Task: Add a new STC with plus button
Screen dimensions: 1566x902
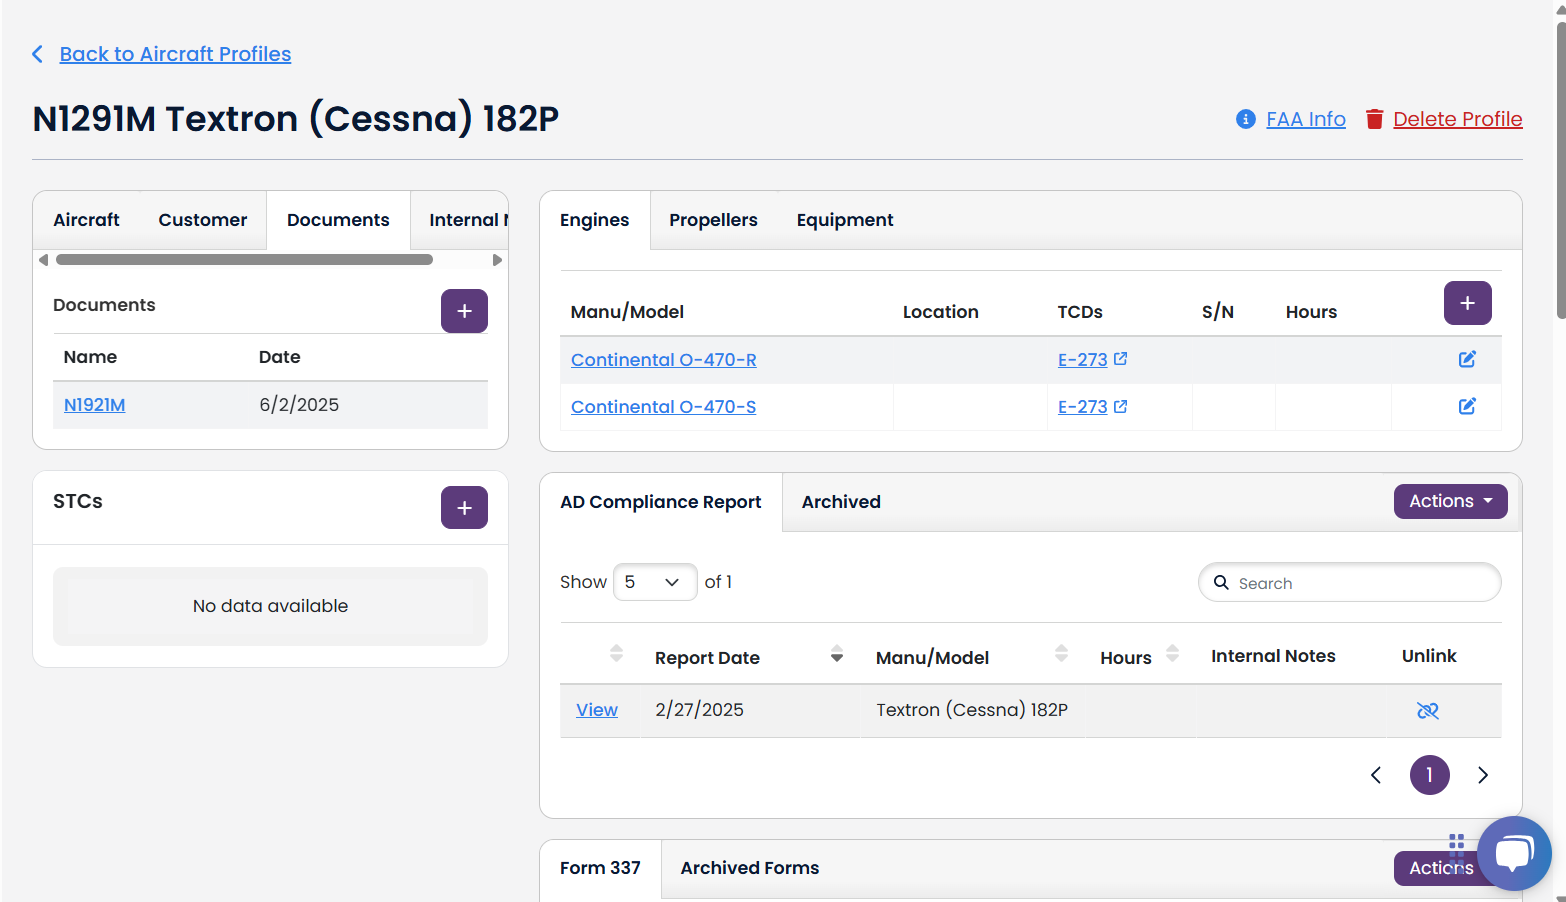Action: [x=464, y=507]
